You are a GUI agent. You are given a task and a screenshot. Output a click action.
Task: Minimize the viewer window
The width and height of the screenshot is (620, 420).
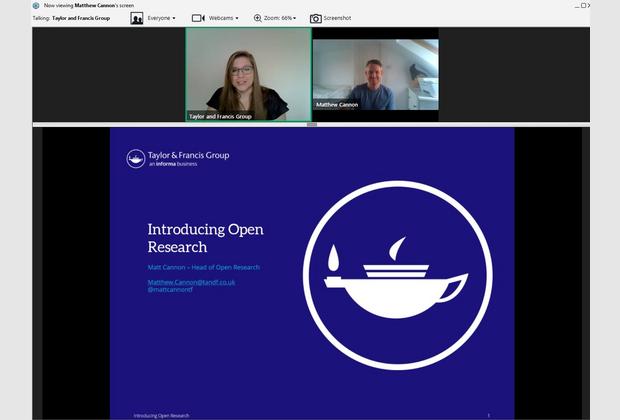[x=577, y=6]
